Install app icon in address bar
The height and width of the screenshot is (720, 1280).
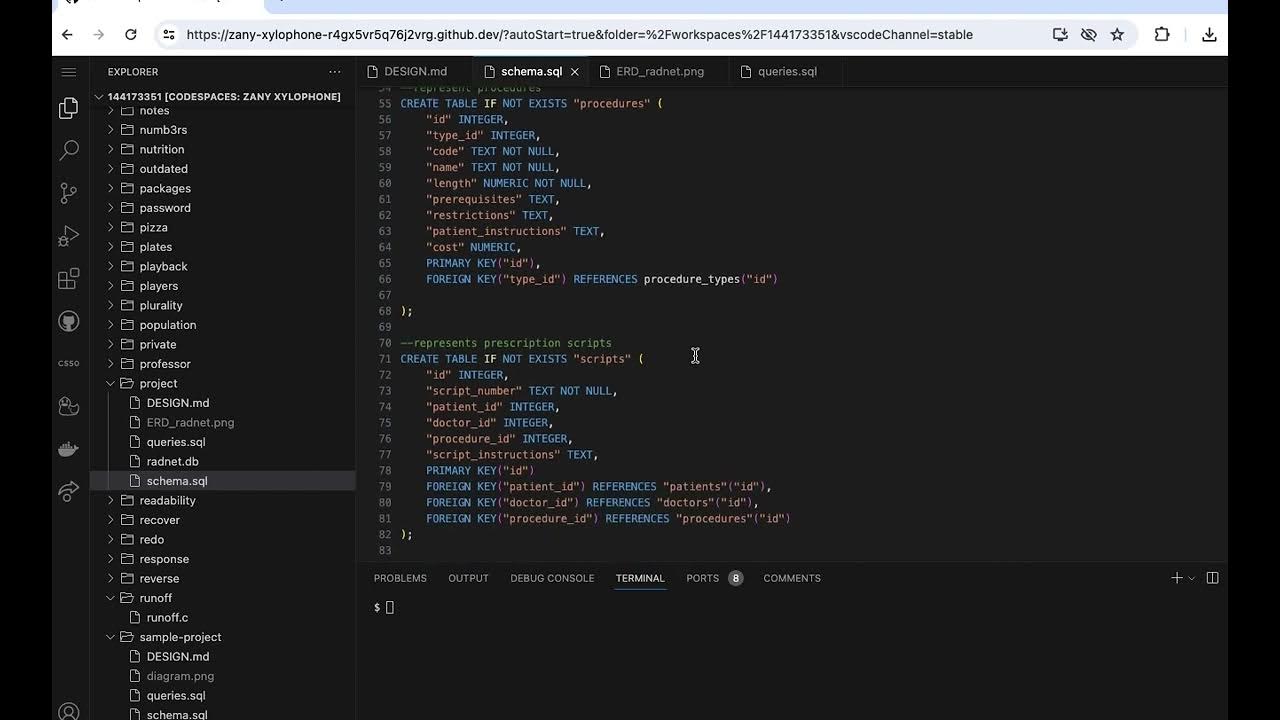point(1060,34)
